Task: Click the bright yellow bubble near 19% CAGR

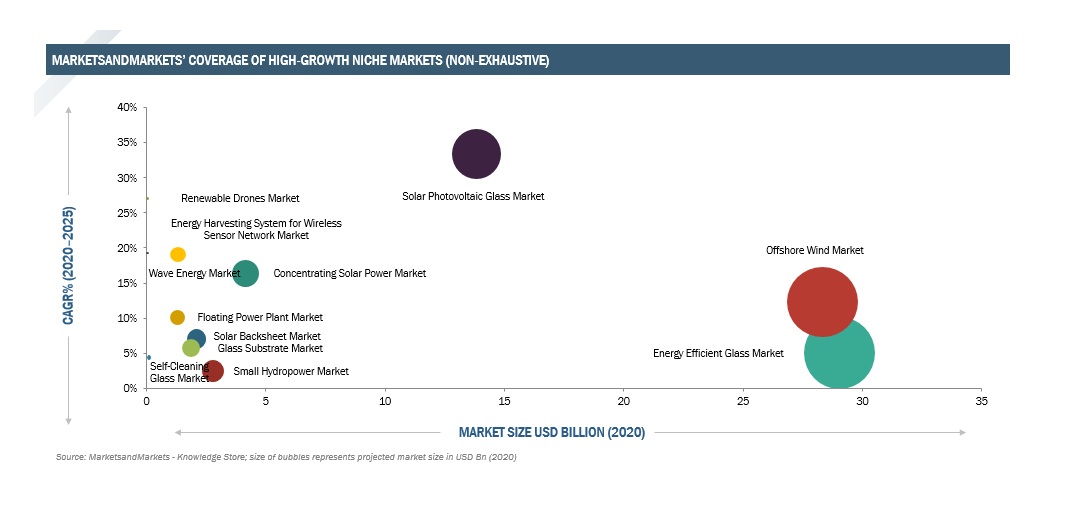Action: point(178,255)
